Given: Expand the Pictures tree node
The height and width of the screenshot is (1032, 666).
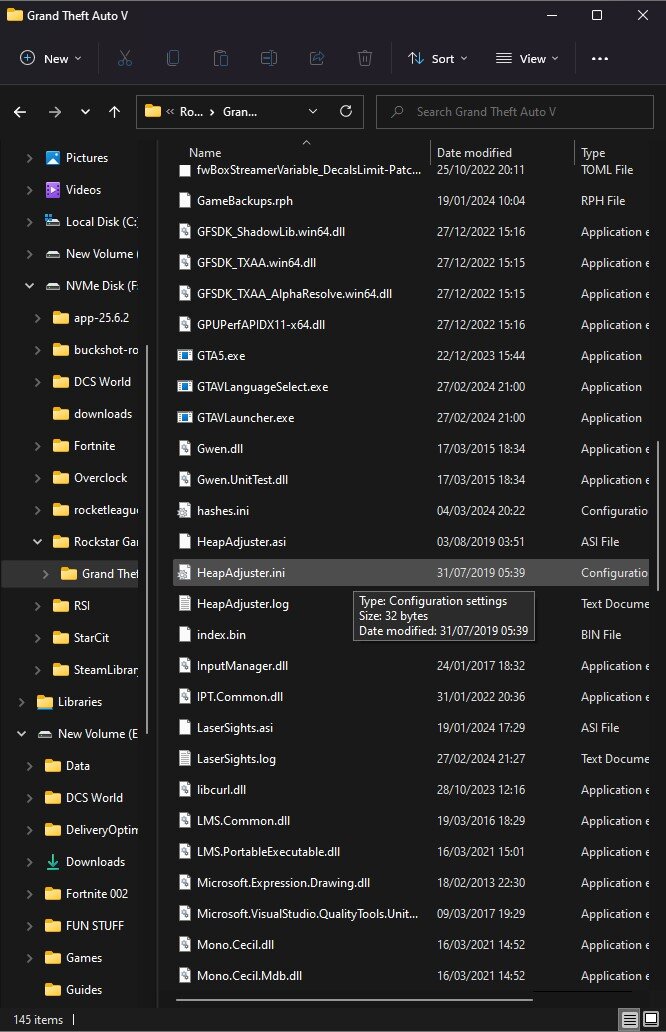Looking at the screenshot, I should tap(30, 157).
